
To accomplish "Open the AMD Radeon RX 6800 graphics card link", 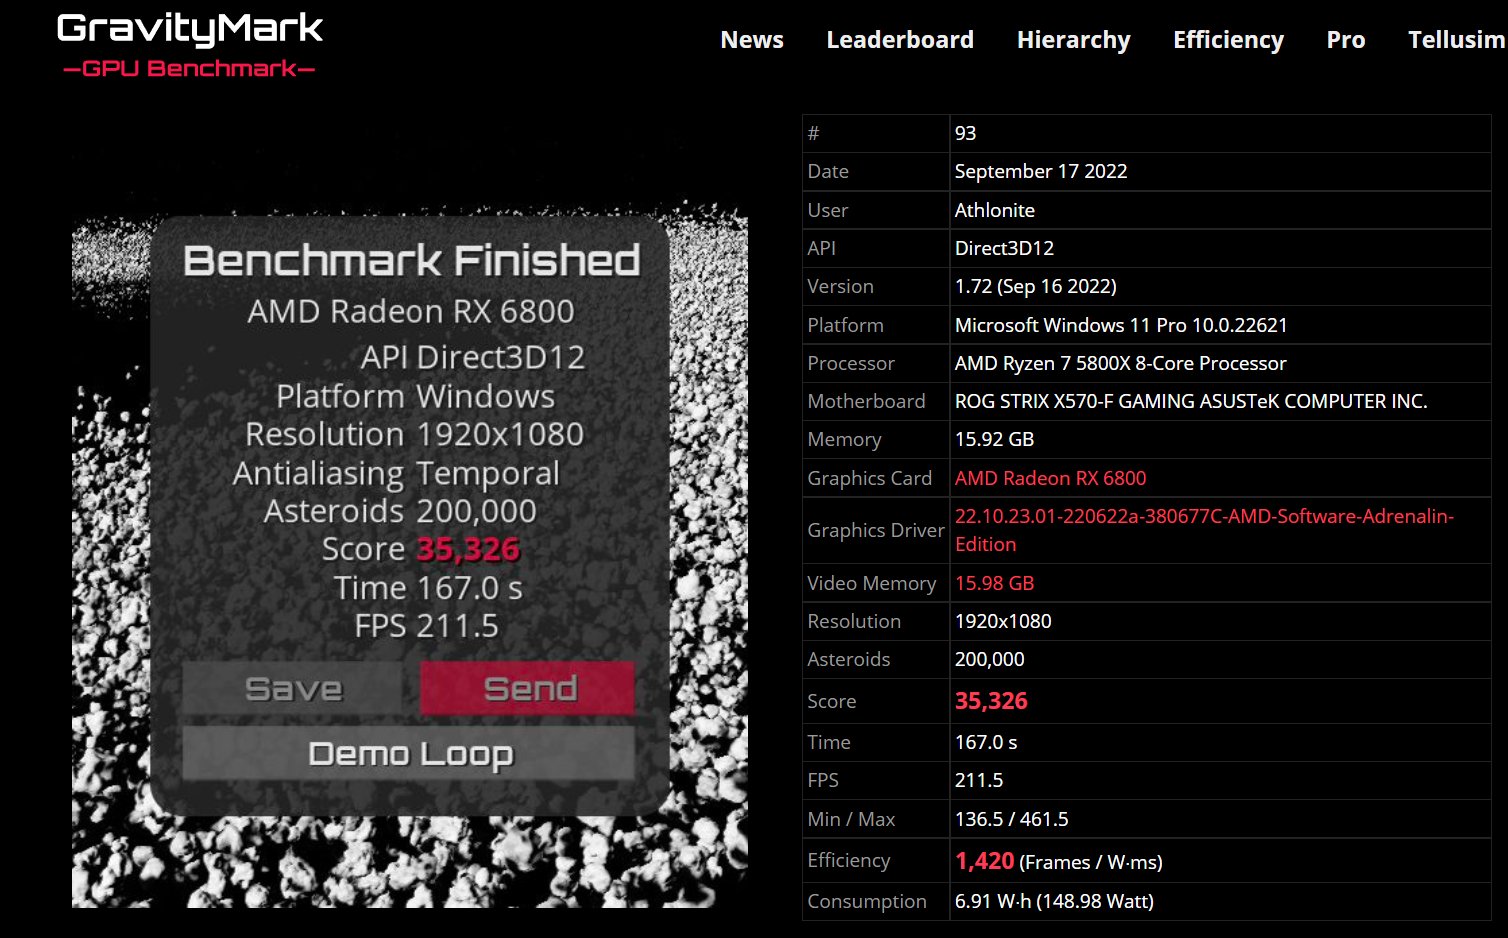I will [x=1050, y=478].
